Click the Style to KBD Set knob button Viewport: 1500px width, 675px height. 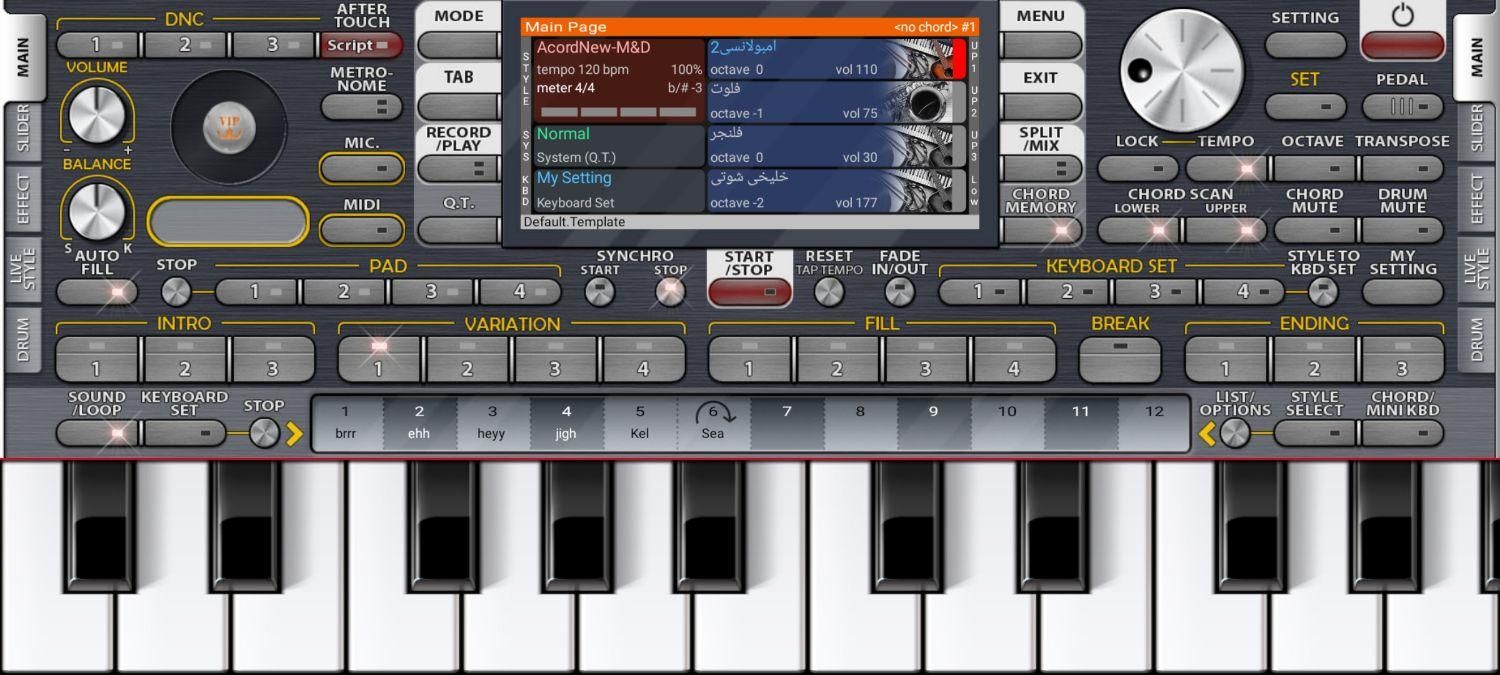pos(1322,292)
